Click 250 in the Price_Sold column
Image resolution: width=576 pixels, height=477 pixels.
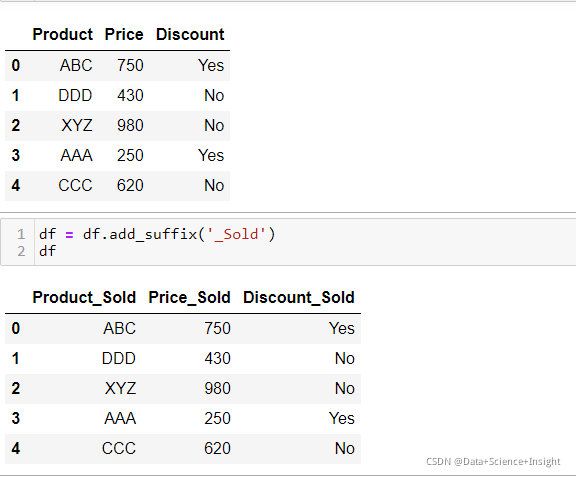coord(217,419)
